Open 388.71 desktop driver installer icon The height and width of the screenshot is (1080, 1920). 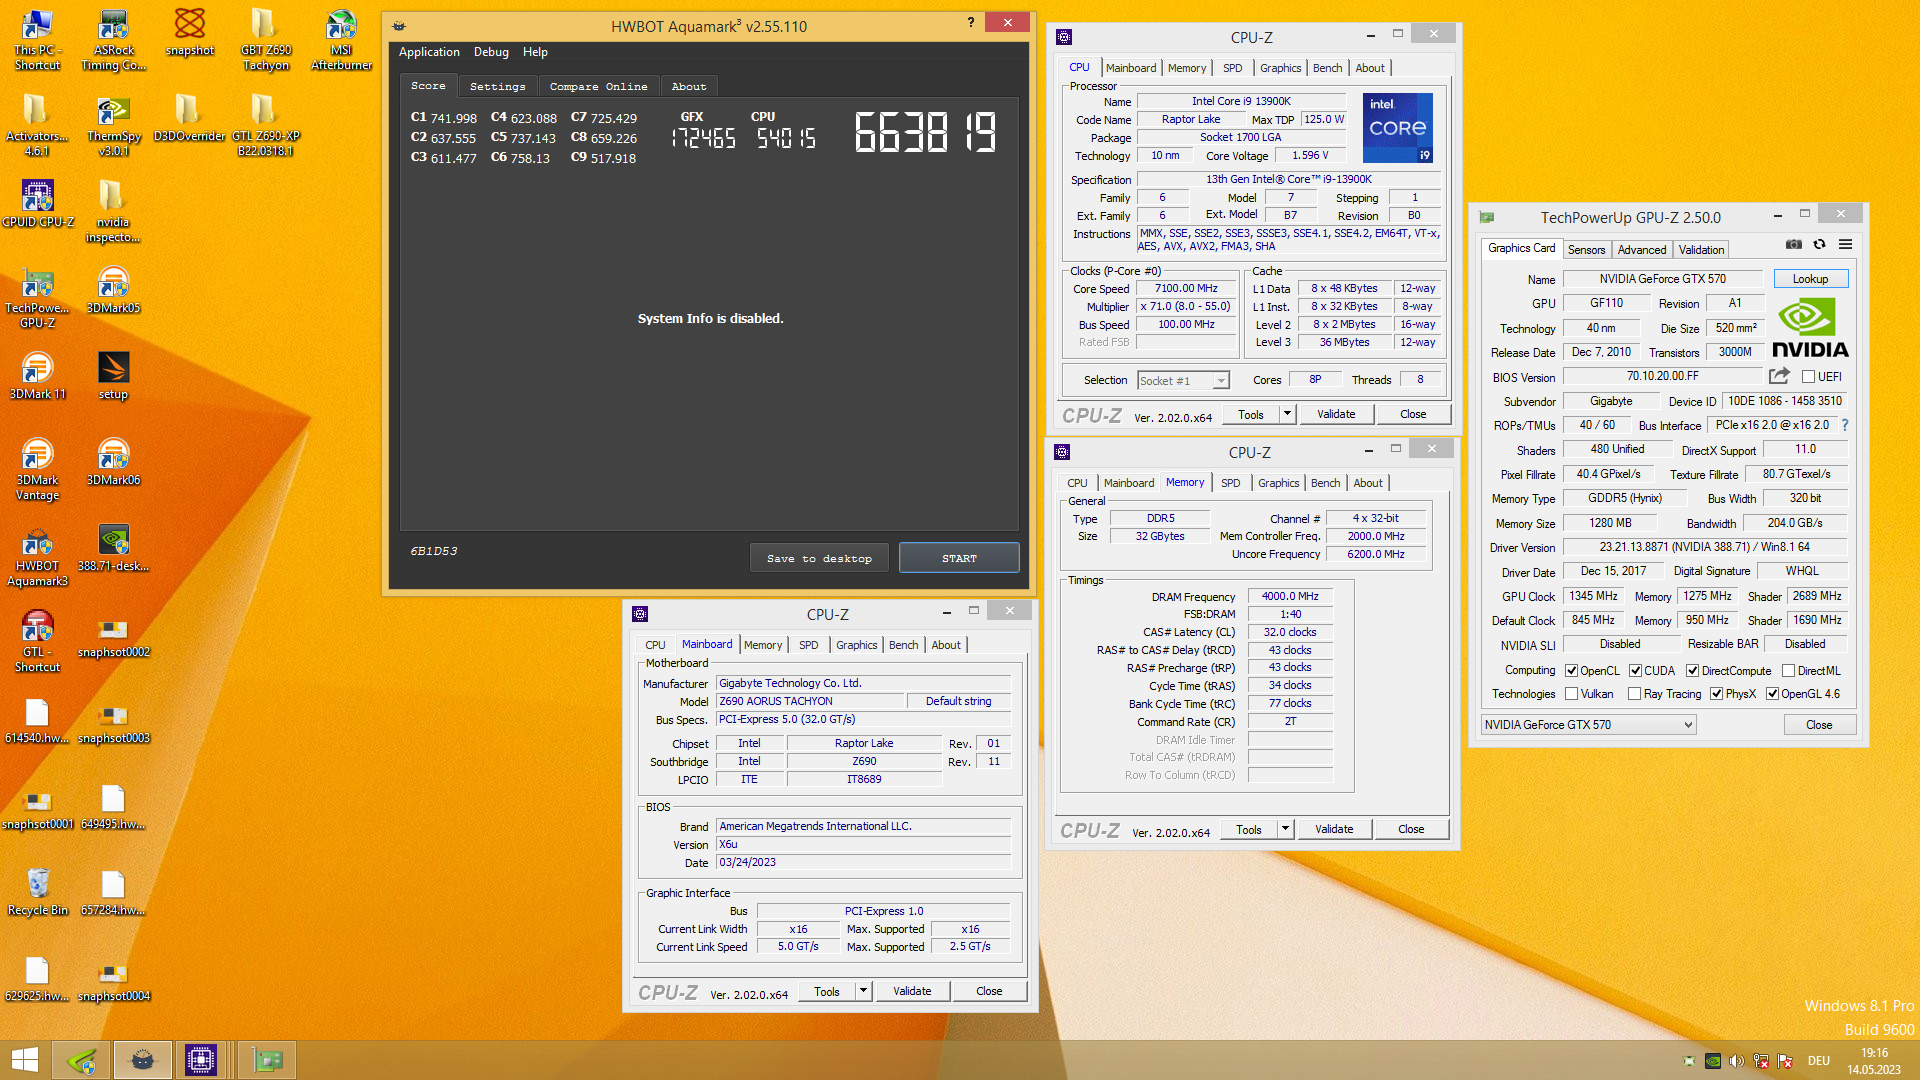(113, 549)
